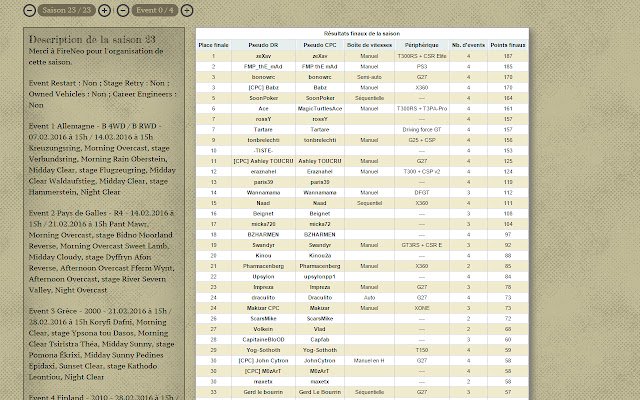Image resolution: width=640 pixels, height=400 pixels.
Task: Go to next season with plus icon
Action: [x=104, y=10]
